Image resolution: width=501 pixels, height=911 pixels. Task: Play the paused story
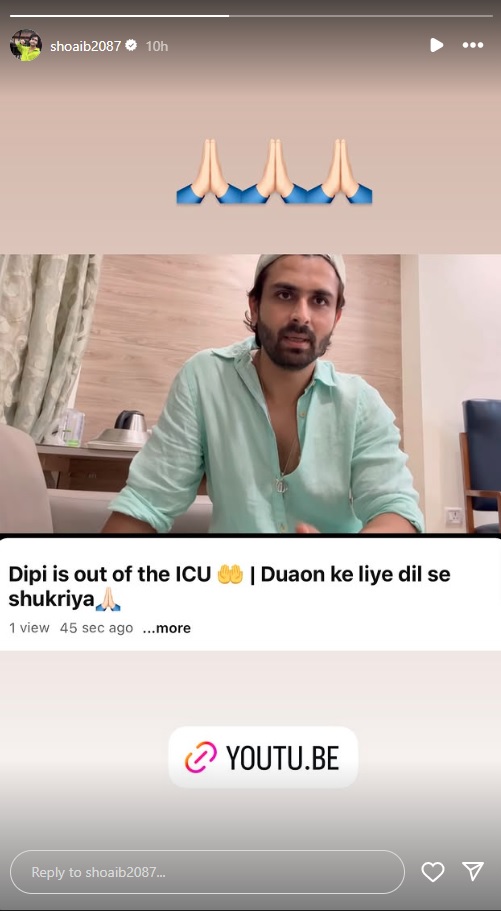coord(436,45)
